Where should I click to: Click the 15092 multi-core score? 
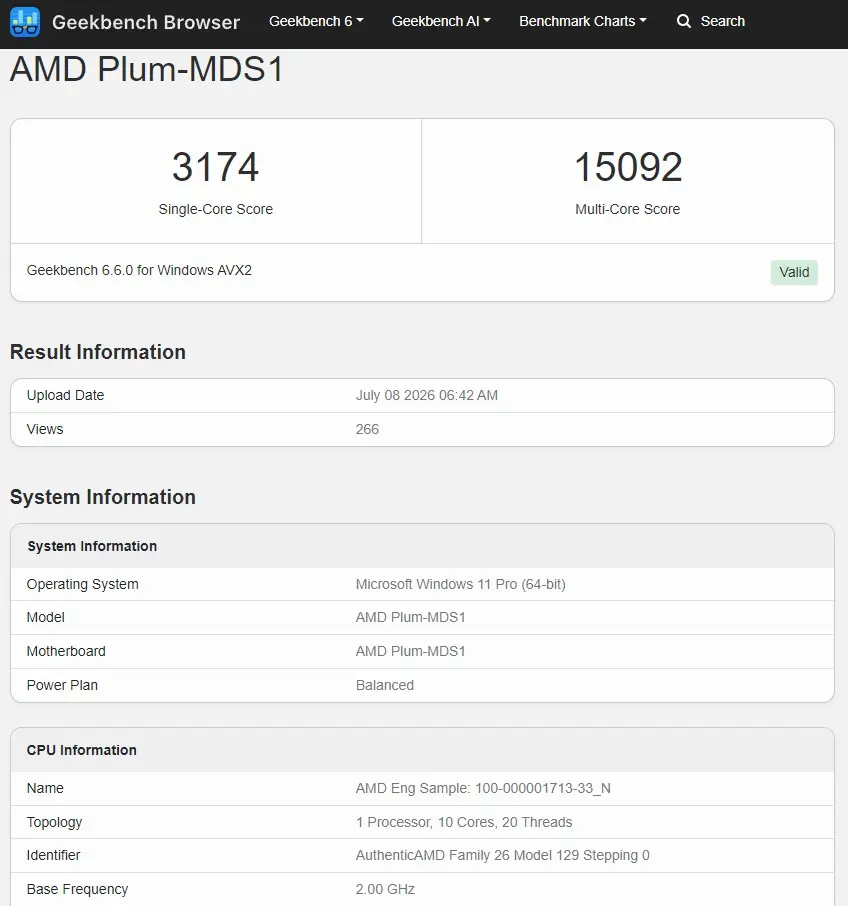coord(628,167)
